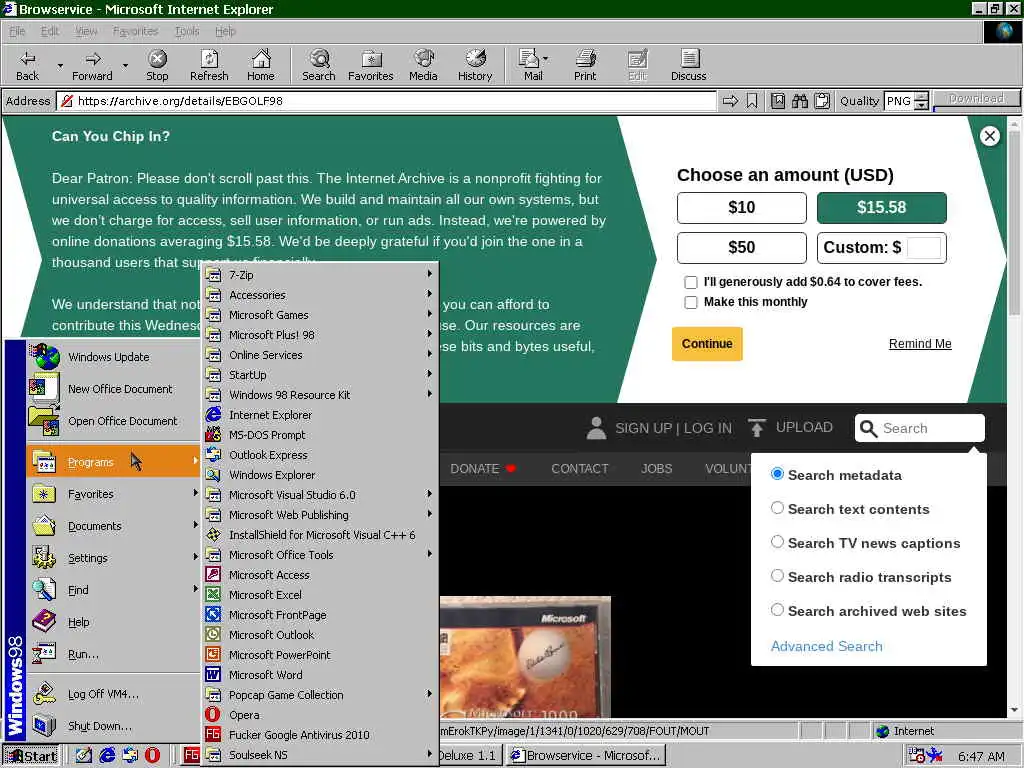The image size is (1024, 768).
Task: Refresh the current page
Action: (x=209, y=65)
